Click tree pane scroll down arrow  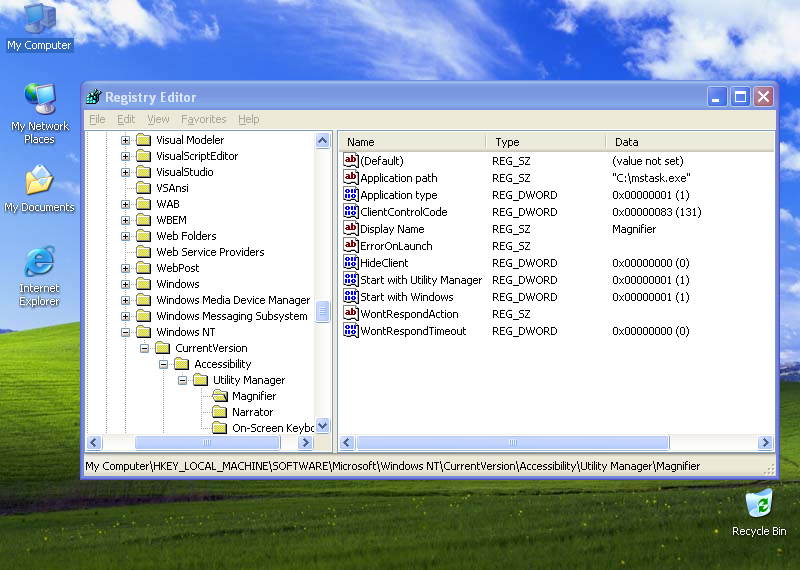(x=322, y=425)
